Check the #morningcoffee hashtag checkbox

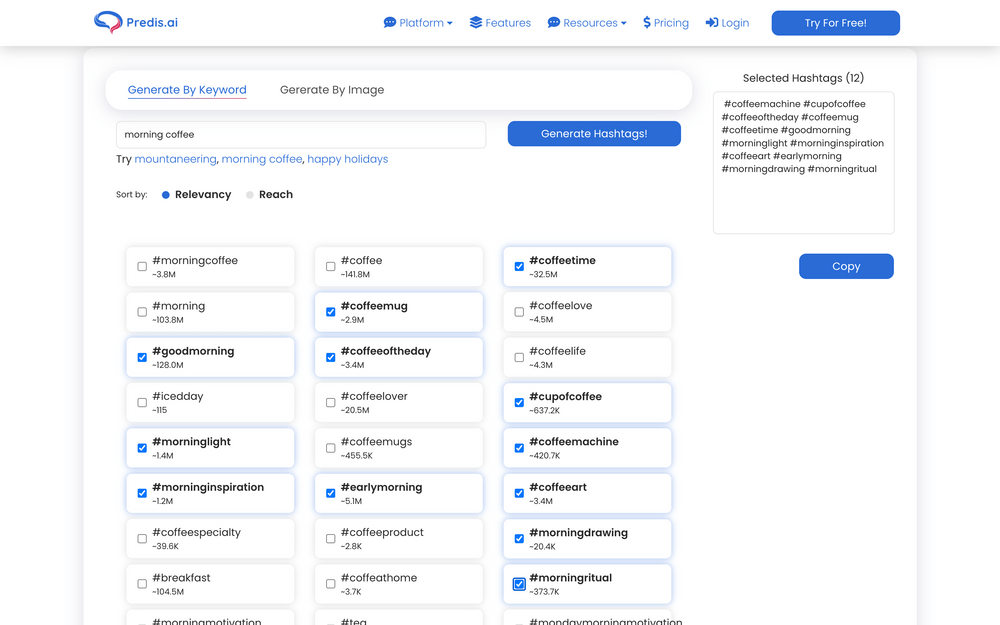pos(141,266)
